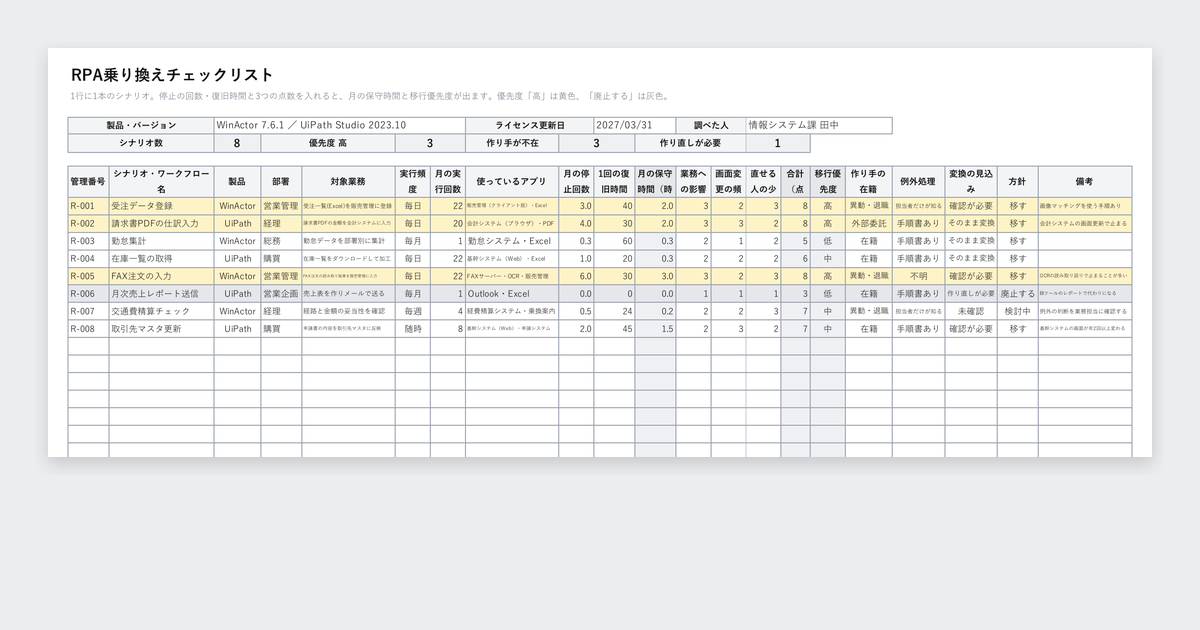The width and height of the screenshot is (1200, 630).
Task: Select the '作り手の在籍' column header
Action: [x=868, y=182]
